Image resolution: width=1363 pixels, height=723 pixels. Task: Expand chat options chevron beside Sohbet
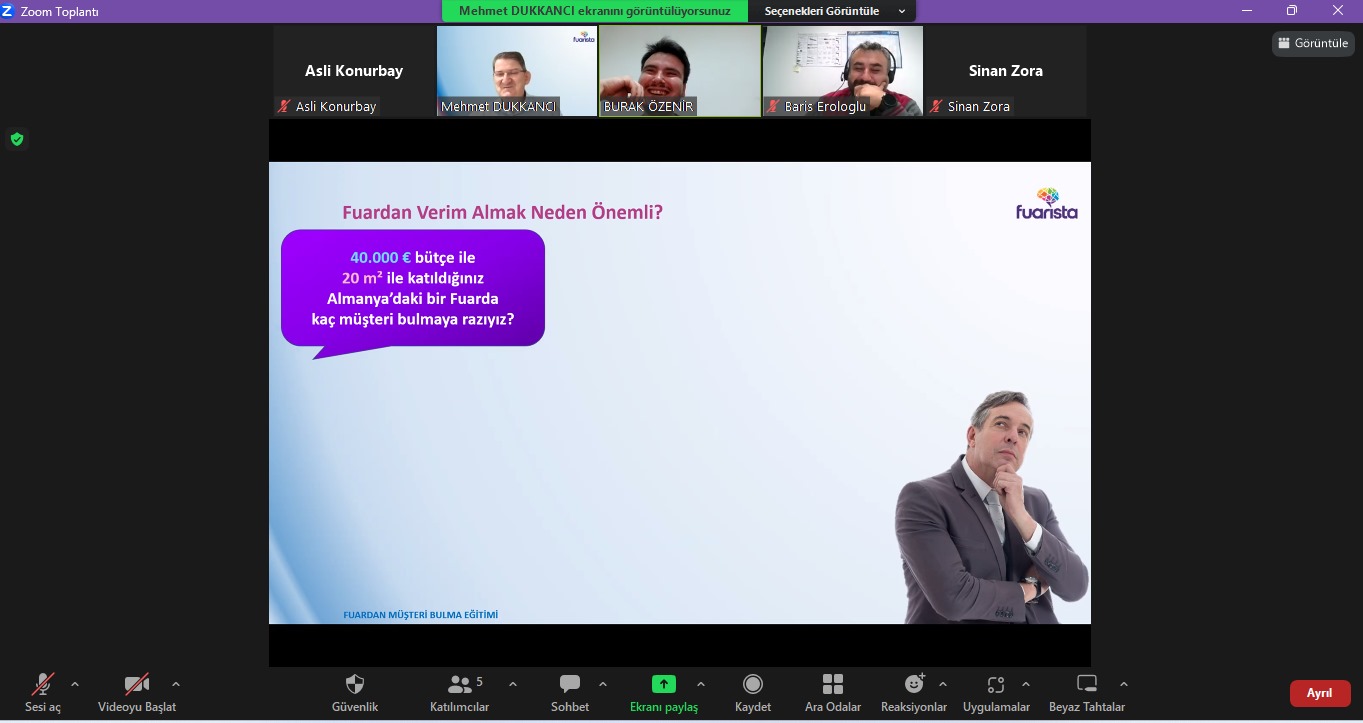pyautogui.click(x=603, y=684)
